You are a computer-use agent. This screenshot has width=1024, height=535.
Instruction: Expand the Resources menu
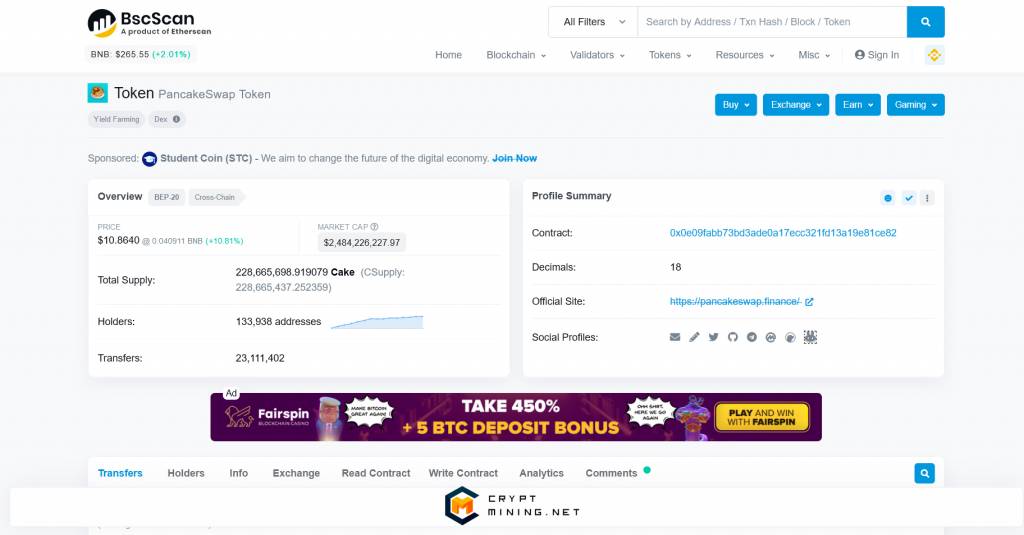coord(744,55)
